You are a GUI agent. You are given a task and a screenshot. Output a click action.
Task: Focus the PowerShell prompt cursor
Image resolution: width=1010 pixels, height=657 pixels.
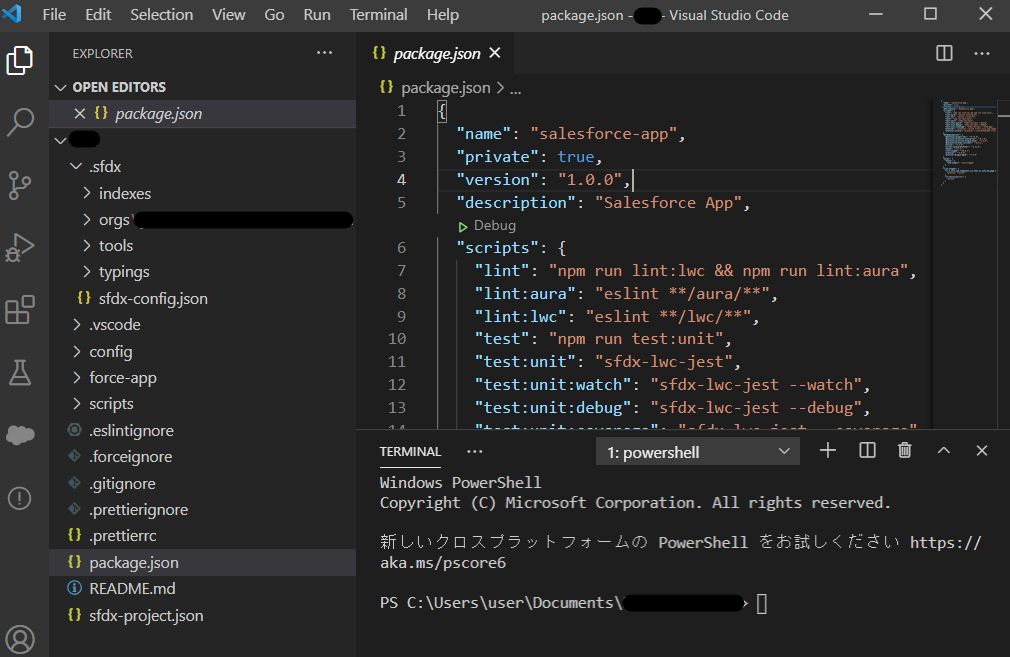coord(761,604)
